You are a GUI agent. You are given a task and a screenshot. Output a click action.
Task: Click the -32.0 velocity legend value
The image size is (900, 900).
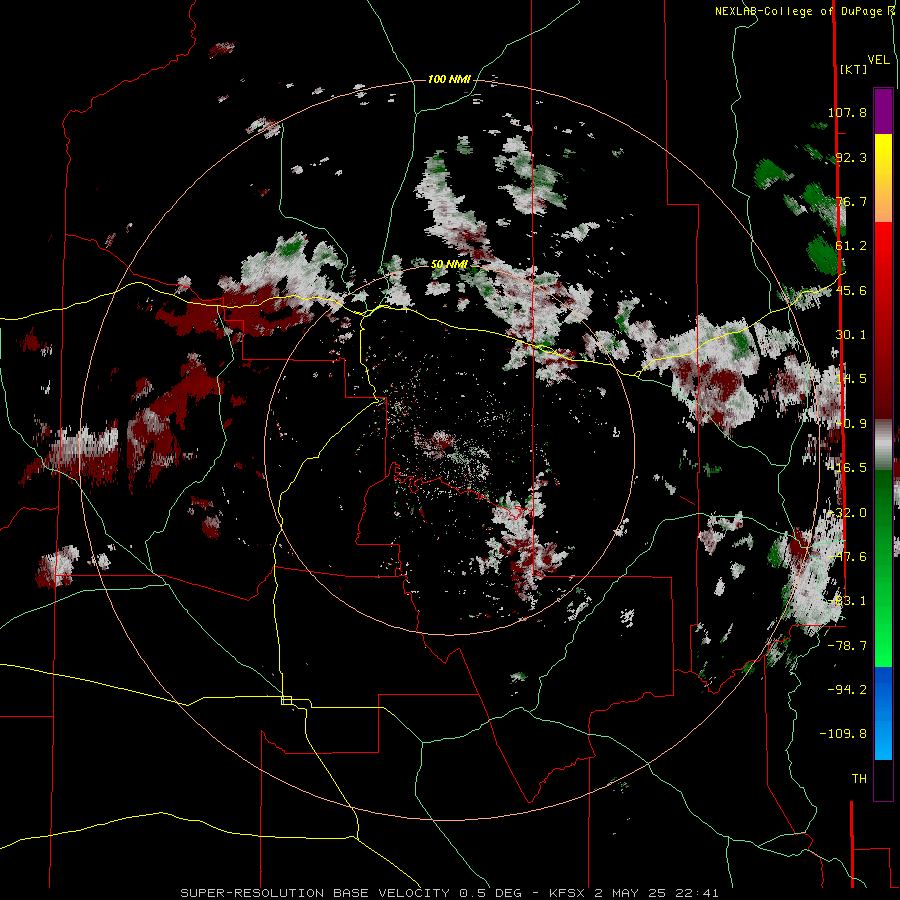847,513
